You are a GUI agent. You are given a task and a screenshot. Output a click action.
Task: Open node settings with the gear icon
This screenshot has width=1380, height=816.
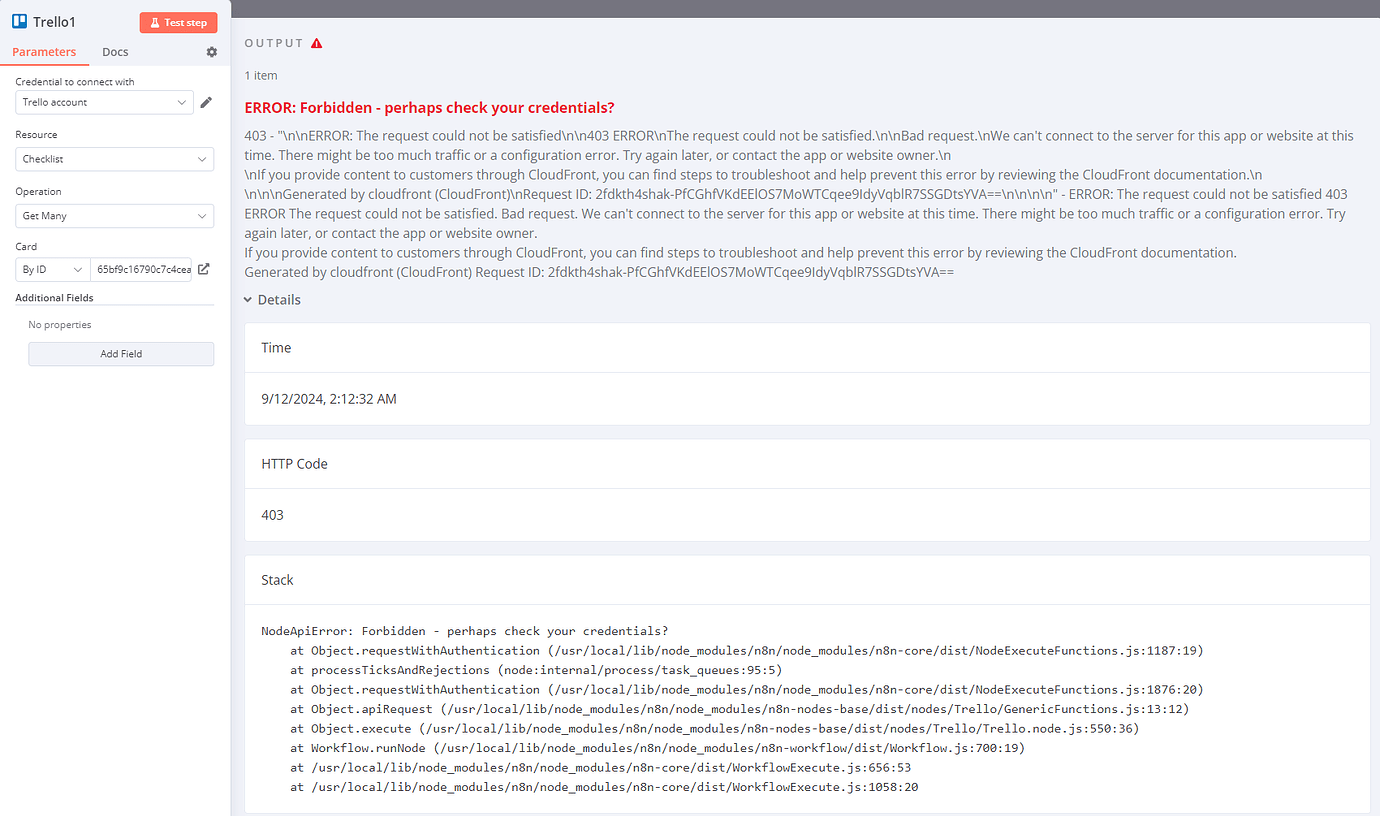pyautogui.click(x=211, y=51)
